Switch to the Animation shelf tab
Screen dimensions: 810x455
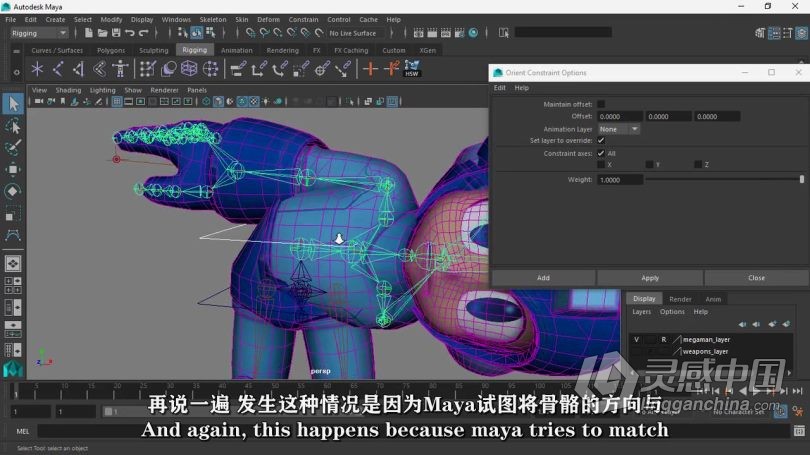point(237,50)
